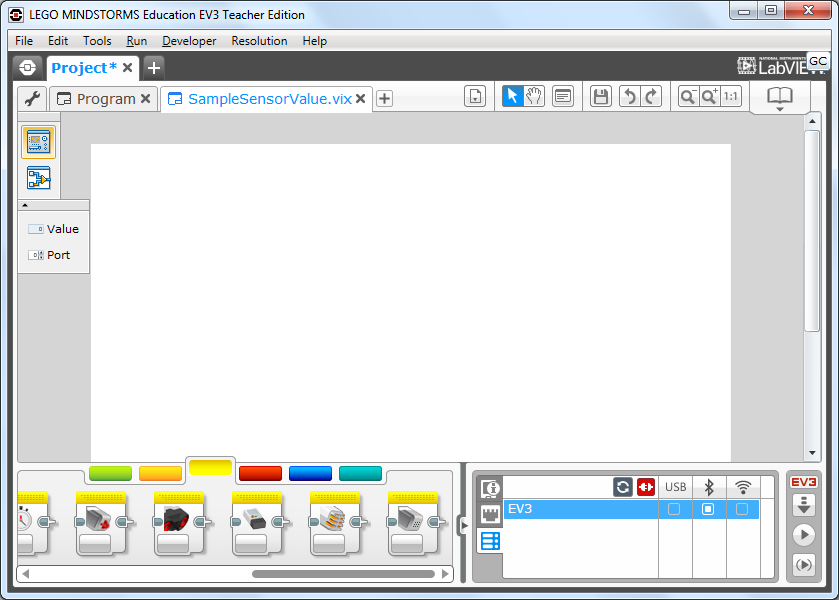Open the Port View tab
Viewport: 839px width, 600px height.
coord(490,514)
